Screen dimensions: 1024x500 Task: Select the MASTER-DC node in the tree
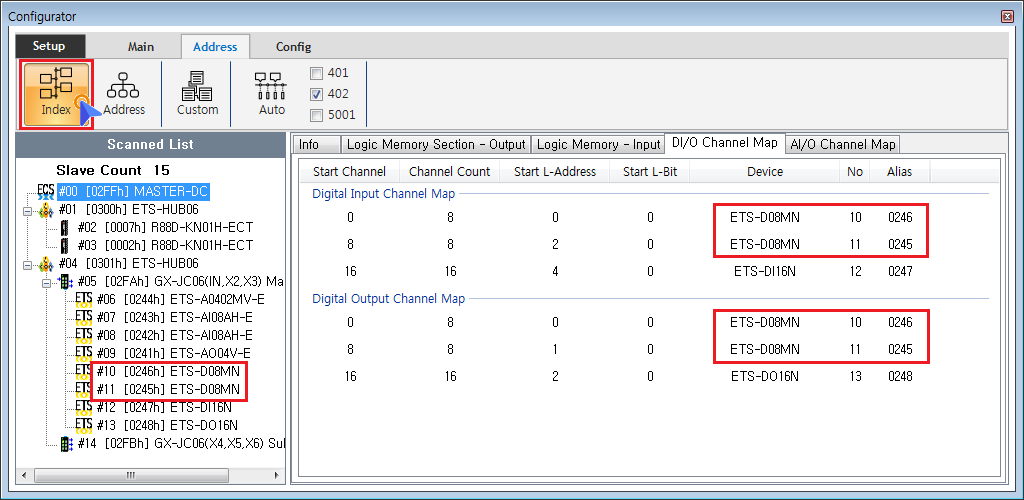click(134, 191)
